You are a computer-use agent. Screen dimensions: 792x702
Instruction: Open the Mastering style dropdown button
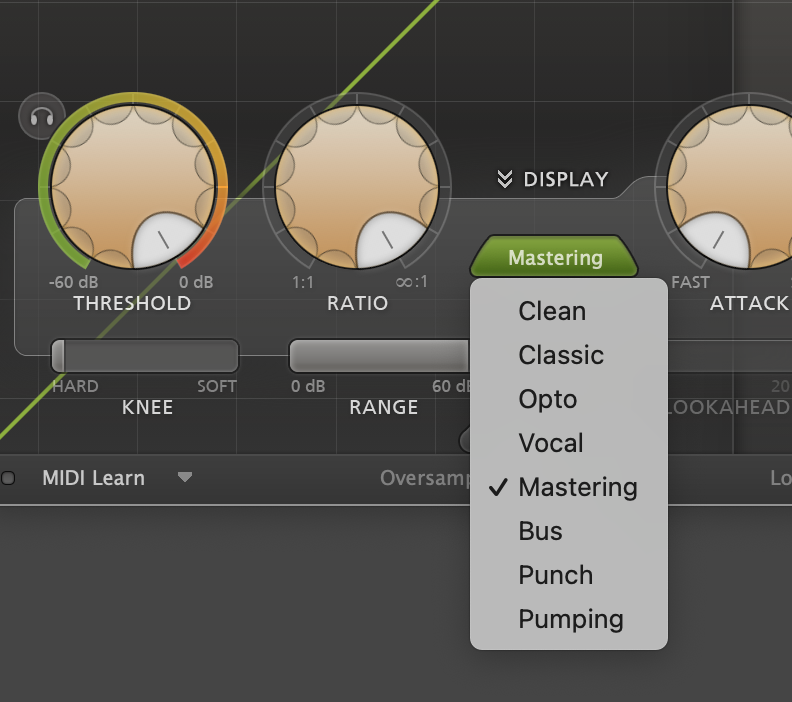coord(554,257)
